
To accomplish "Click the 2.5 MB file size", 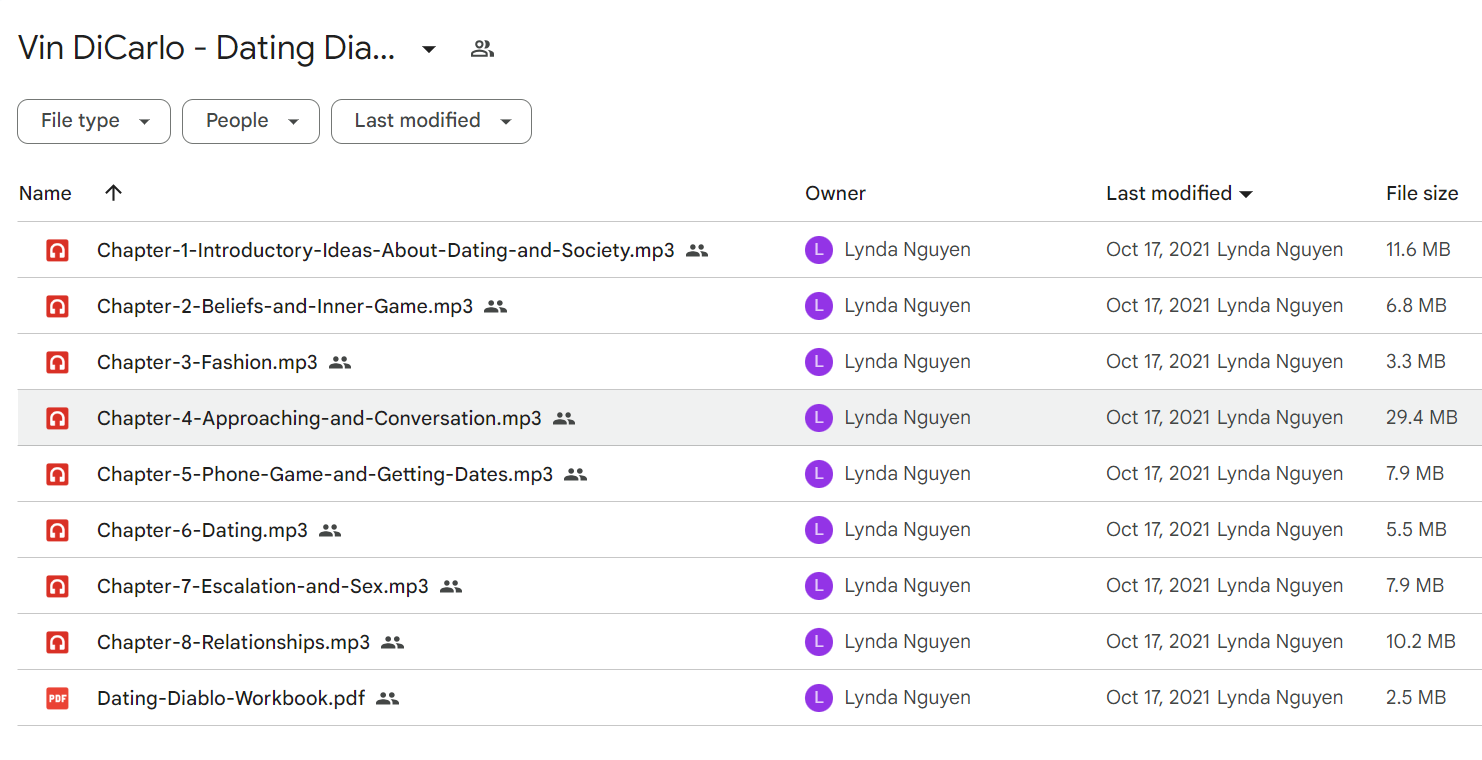I will pos(1416,698).
